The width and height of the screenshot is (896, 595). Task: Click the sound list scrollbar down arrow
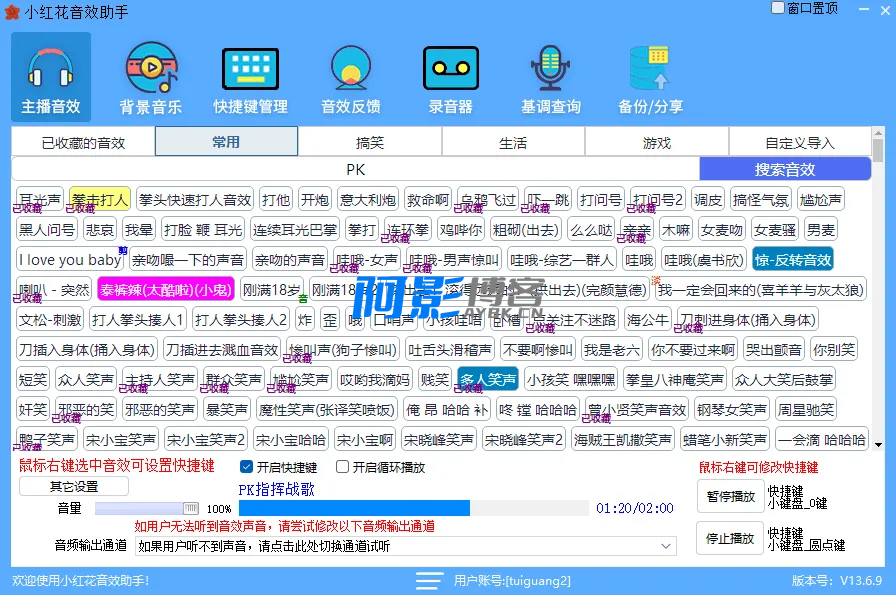pyautogui.click(x=878, y=444)
